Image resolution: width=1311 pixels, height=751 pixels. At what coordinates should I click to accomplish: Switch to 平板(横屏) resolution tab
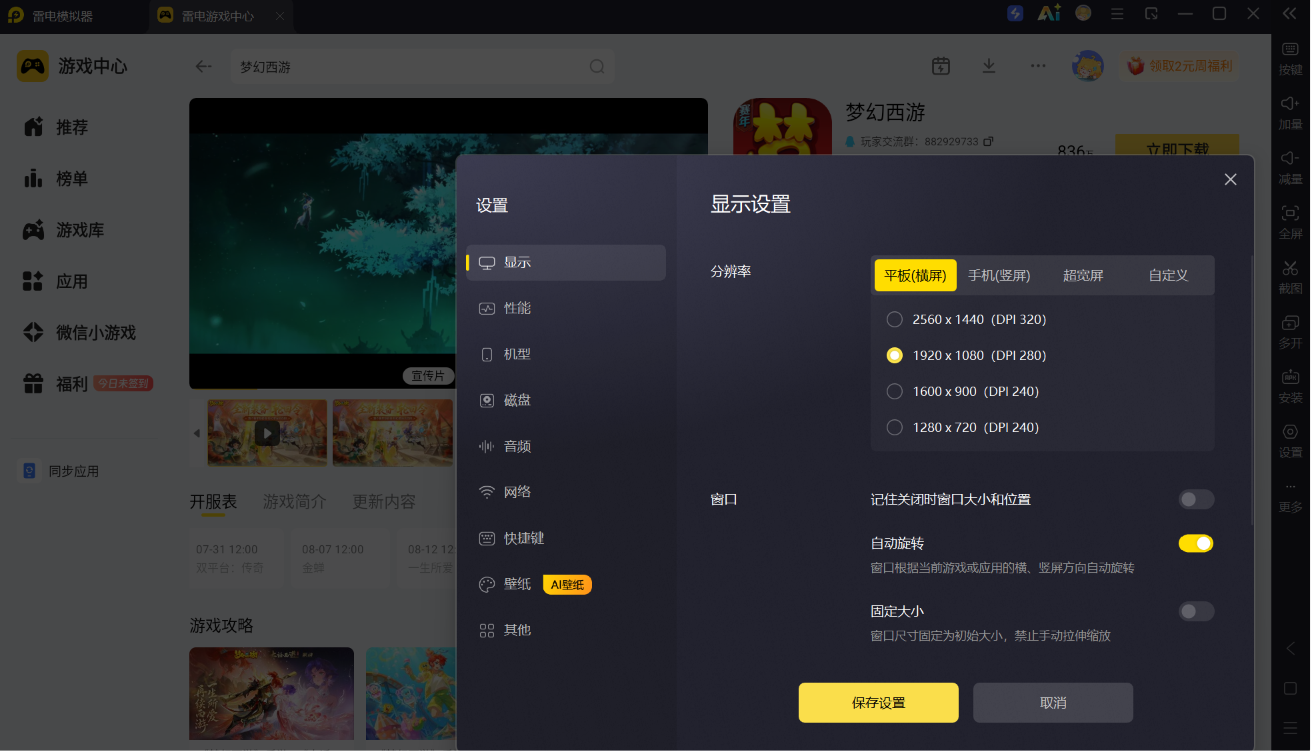pyautogui.click(x=916, y=275)
